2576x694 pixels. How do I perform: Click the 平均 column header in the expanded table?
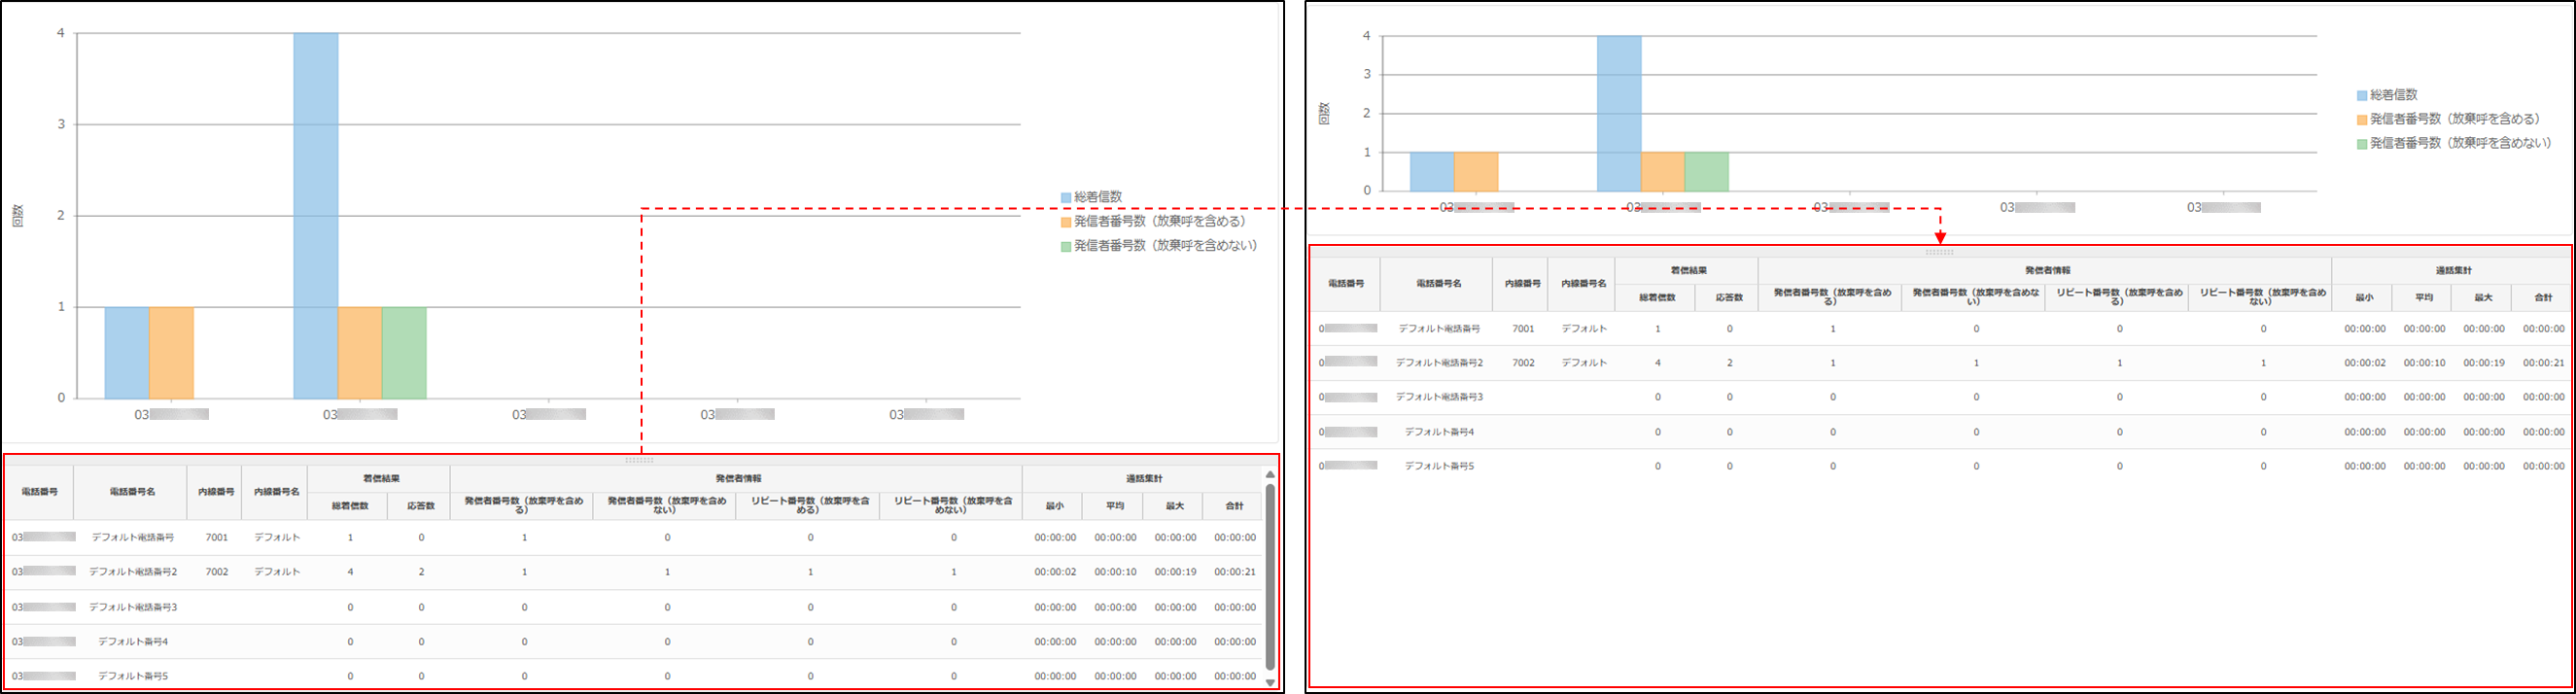(x=2424, y=298)
